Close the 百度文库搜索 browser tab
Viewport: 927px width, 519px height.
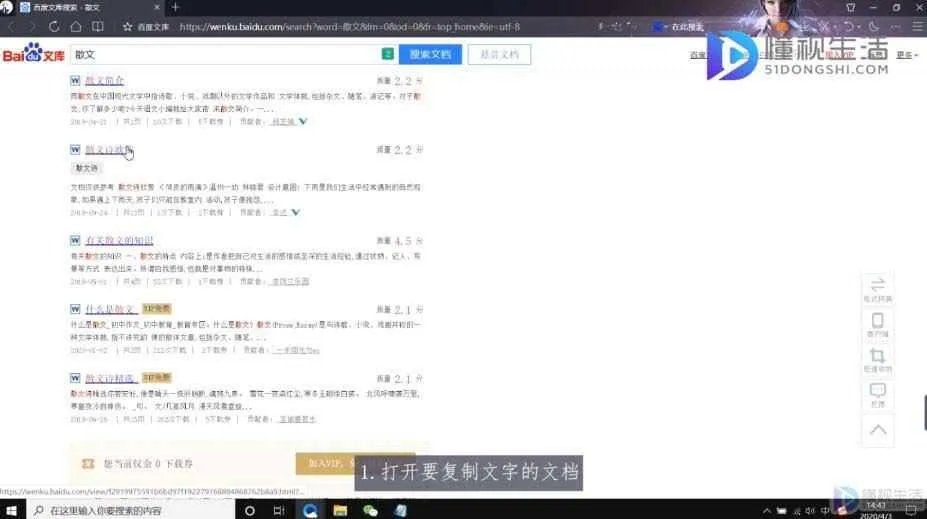coord(157,7)
